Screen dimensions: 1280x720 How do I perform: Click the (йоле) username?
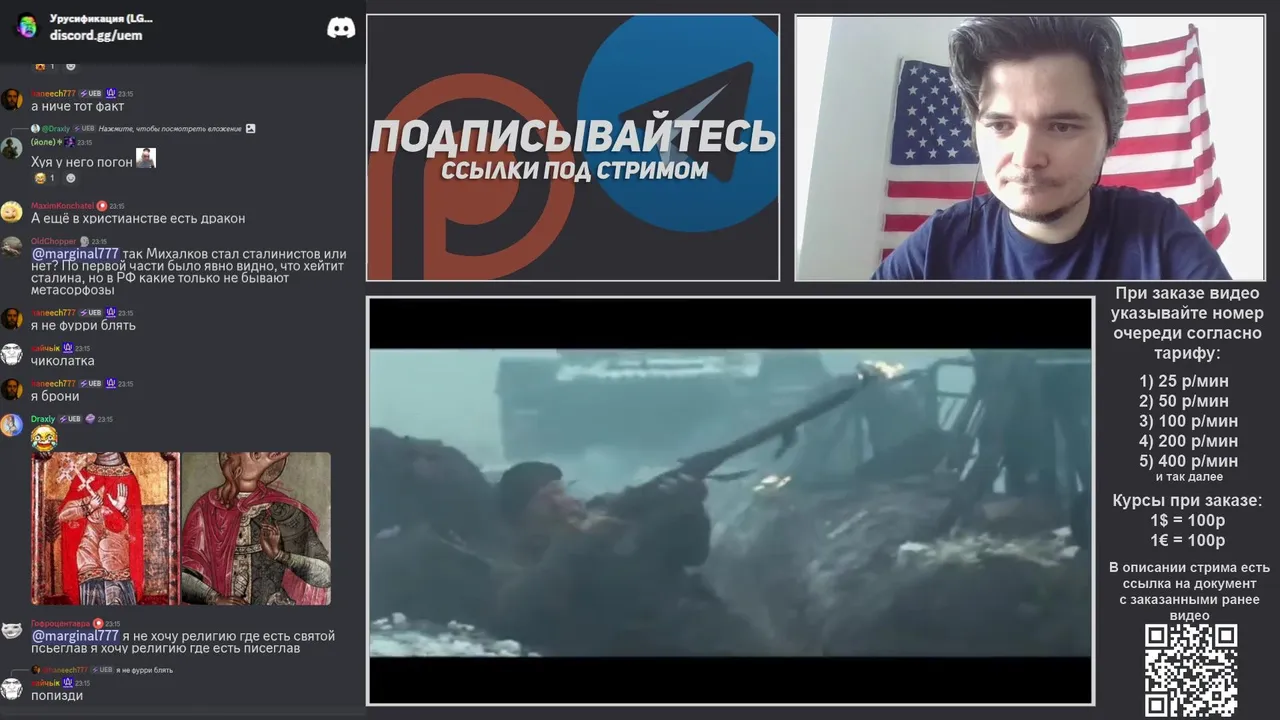pyautogui.click(x=44, y=142)
